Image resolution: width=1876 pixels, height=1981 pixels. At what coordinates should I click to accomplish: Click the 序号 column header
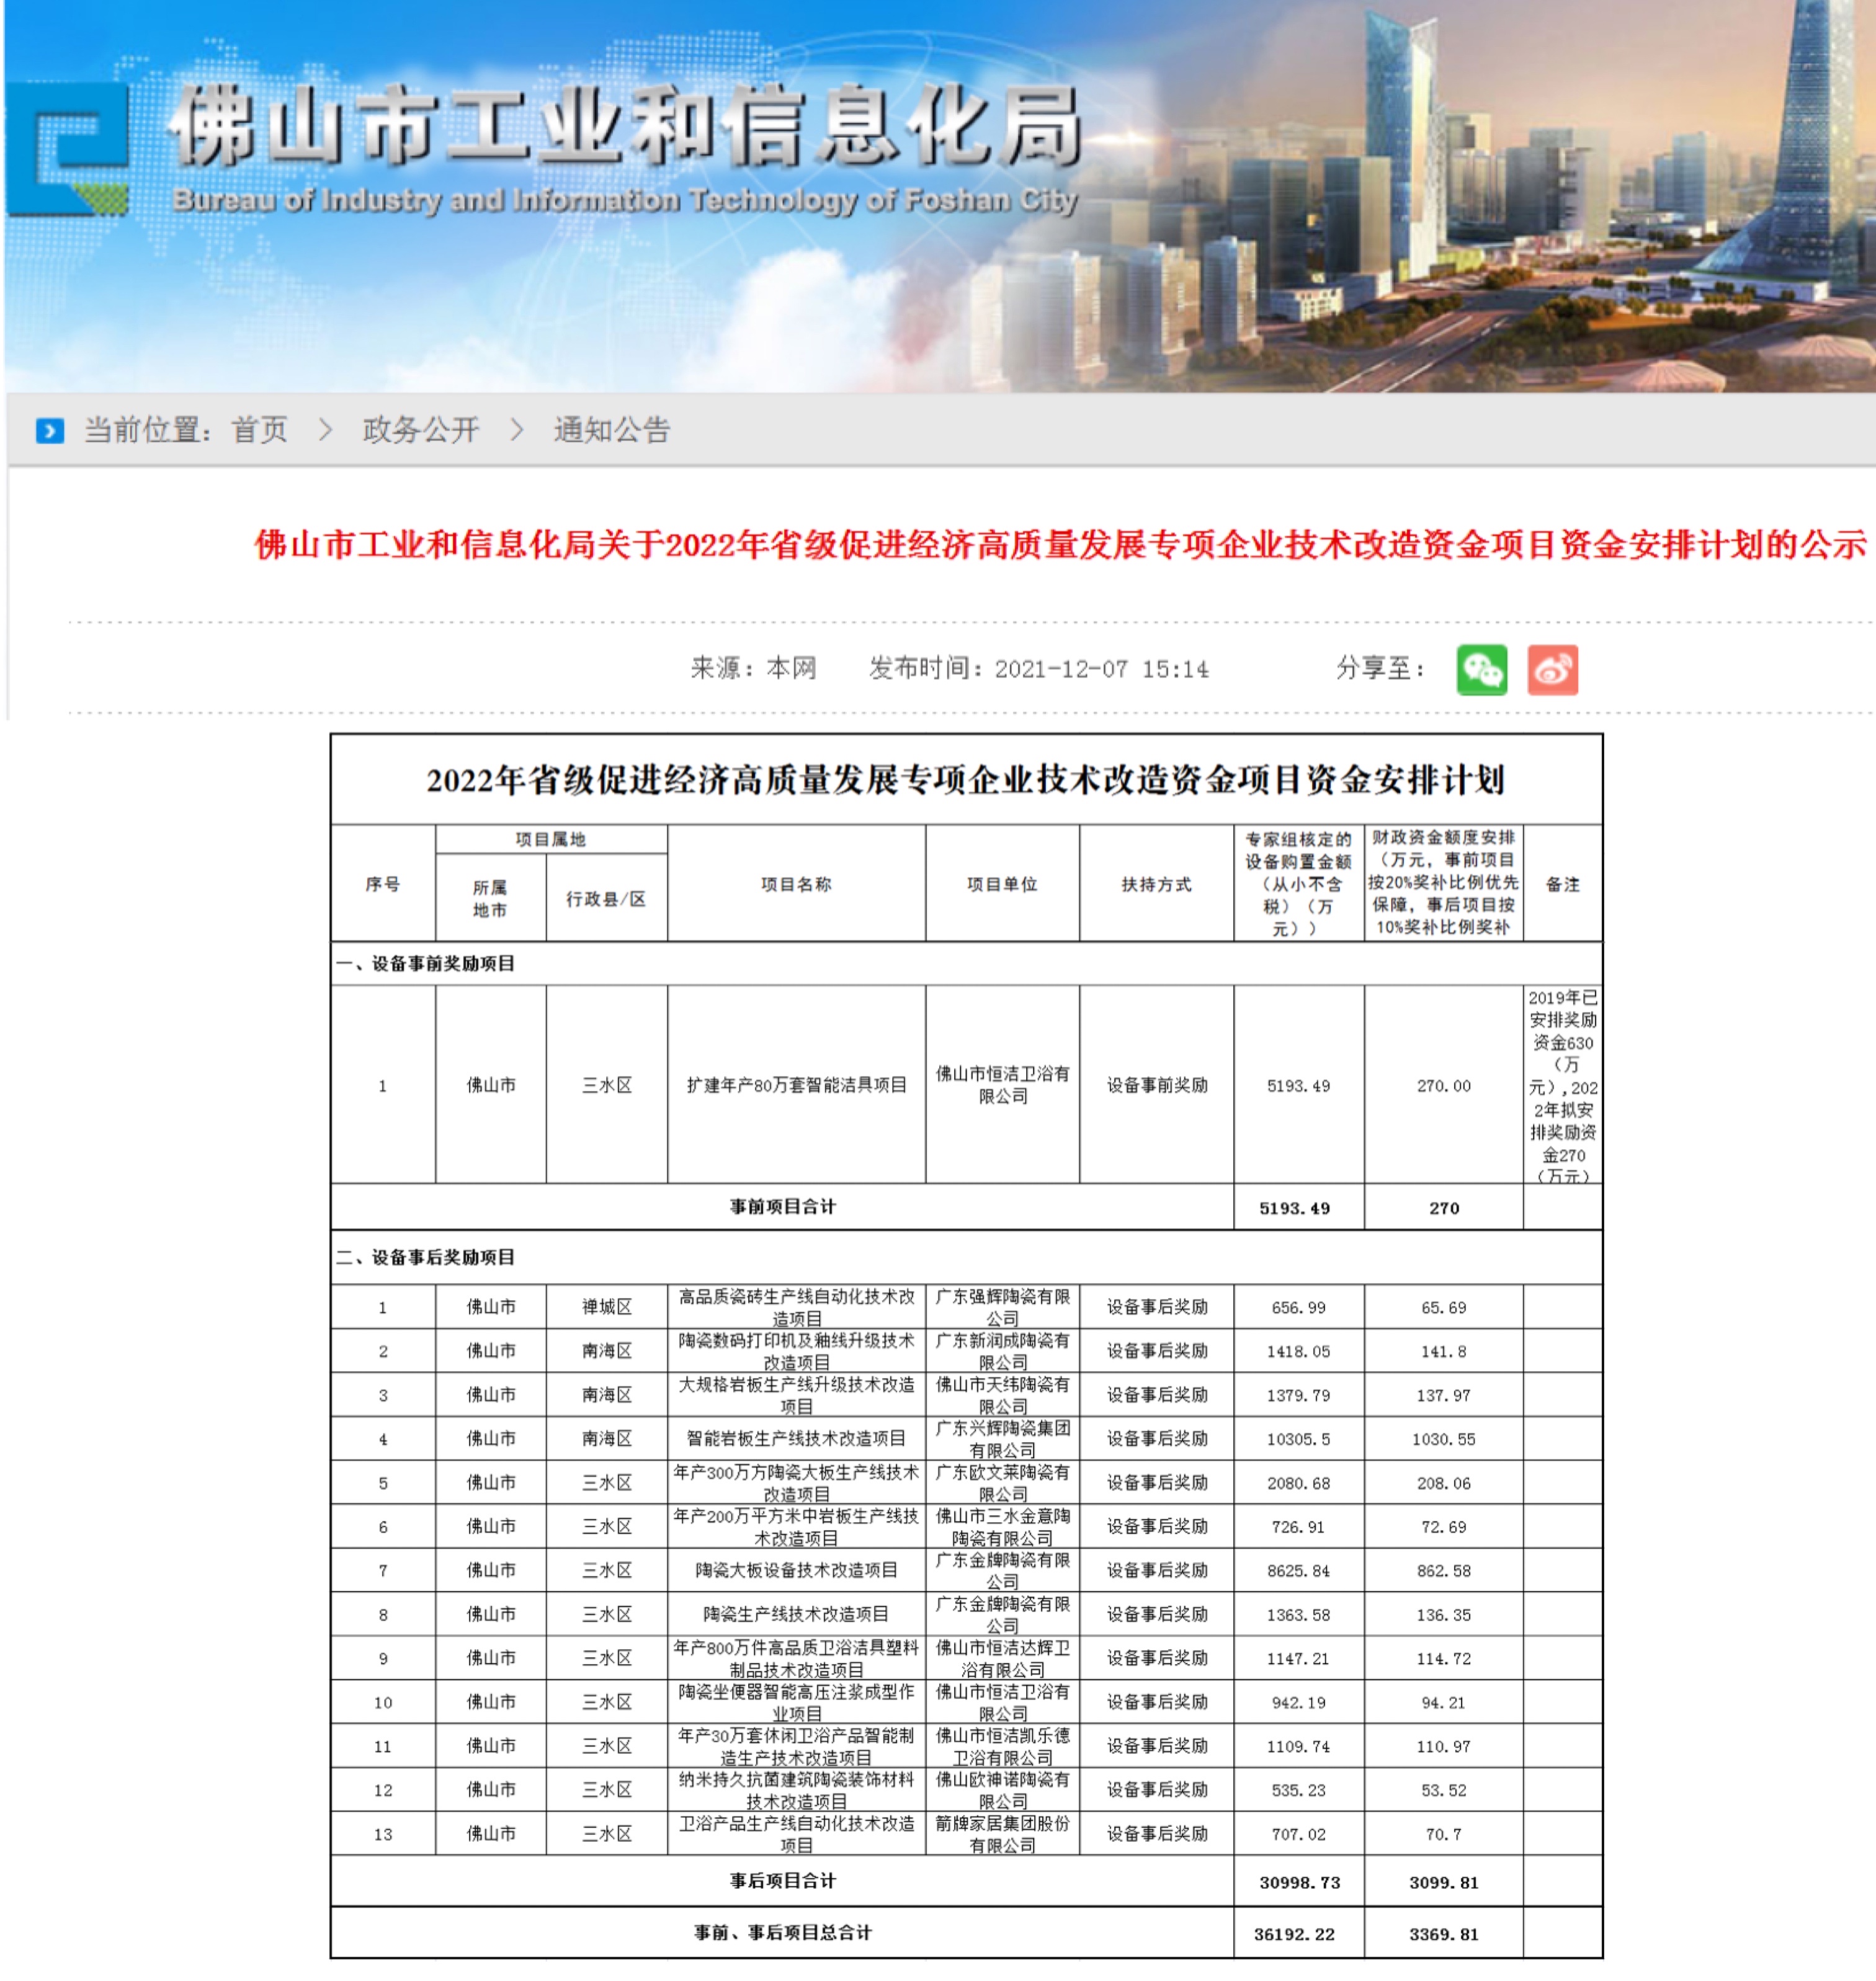coord(382,884)
